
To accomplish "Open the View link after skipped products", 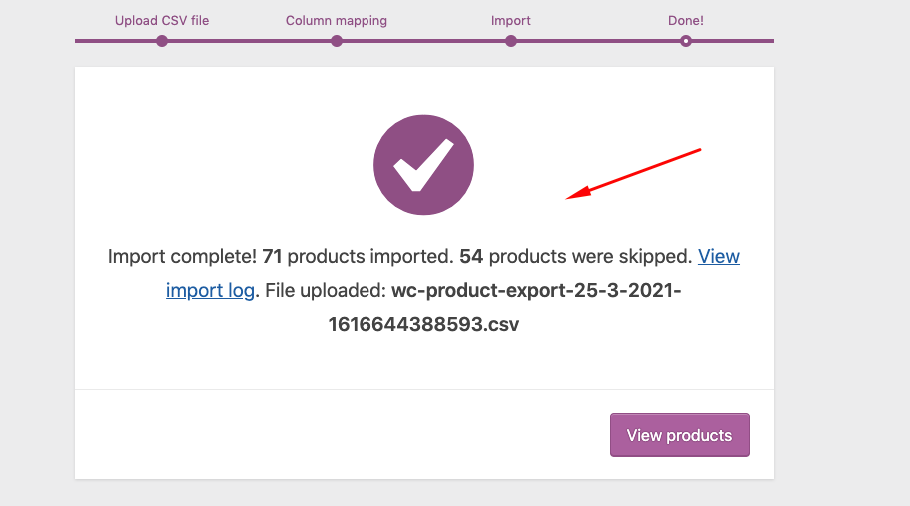I will coord(718,256).
